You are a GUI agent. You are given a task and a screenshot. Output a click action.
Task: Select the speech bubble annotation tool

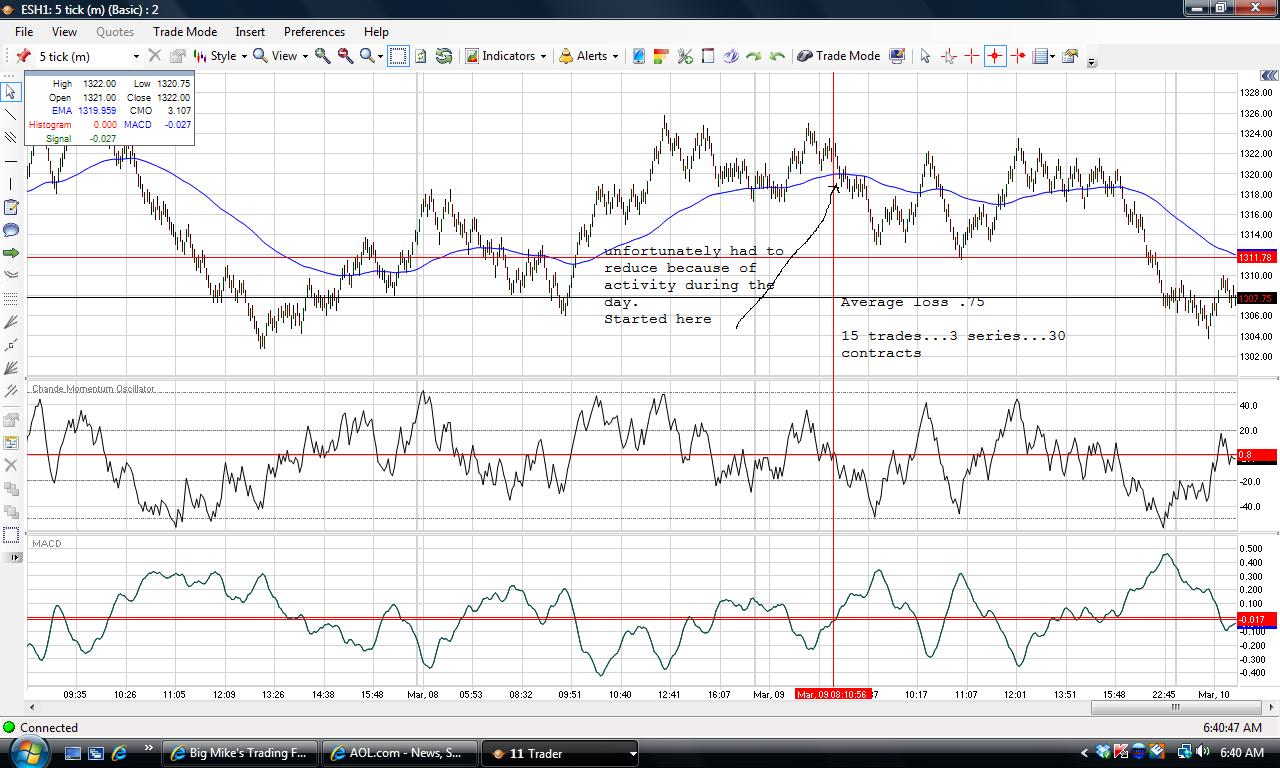[11, 230]
